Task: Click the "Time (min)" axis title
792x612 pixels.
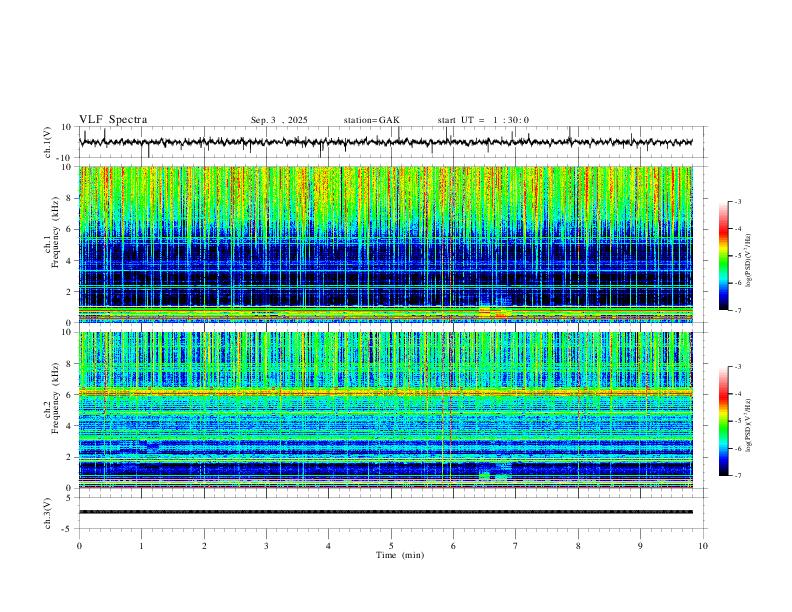Action: [x=400, y=555]
